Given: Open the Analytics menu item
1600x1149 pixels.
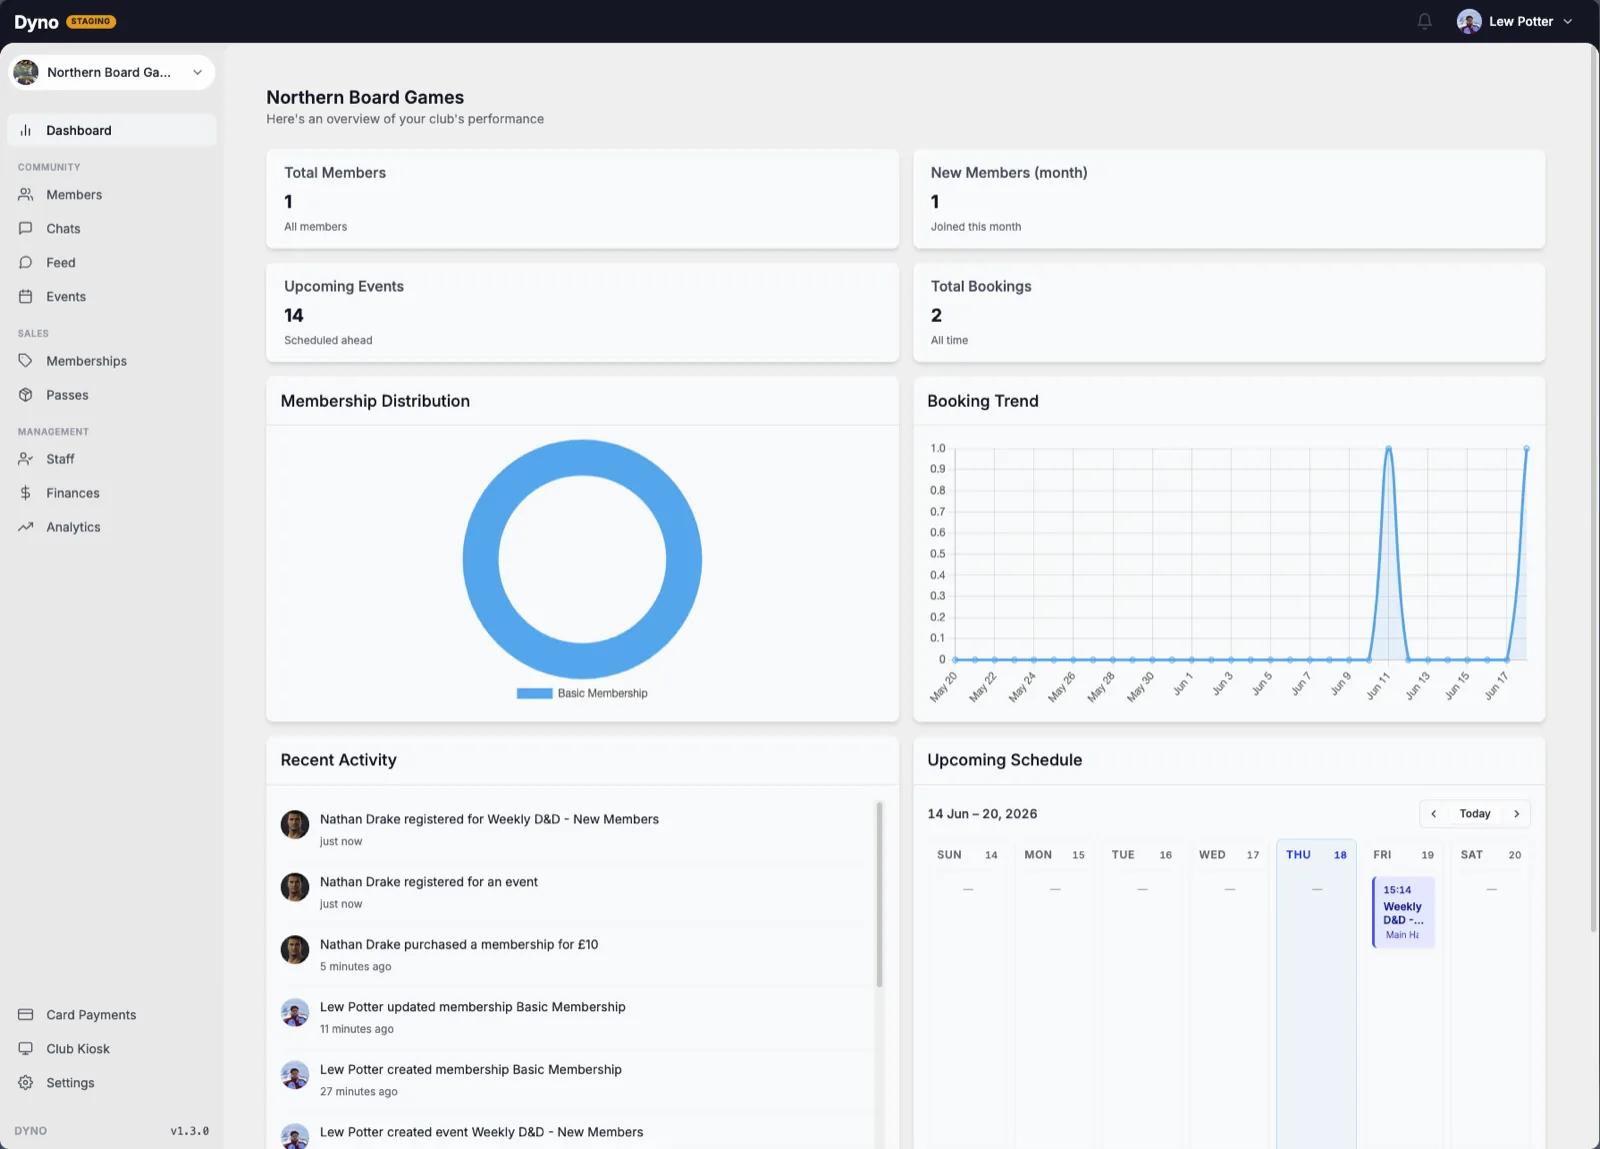Looking at the screenshot, I should click(x=112, y=527).
